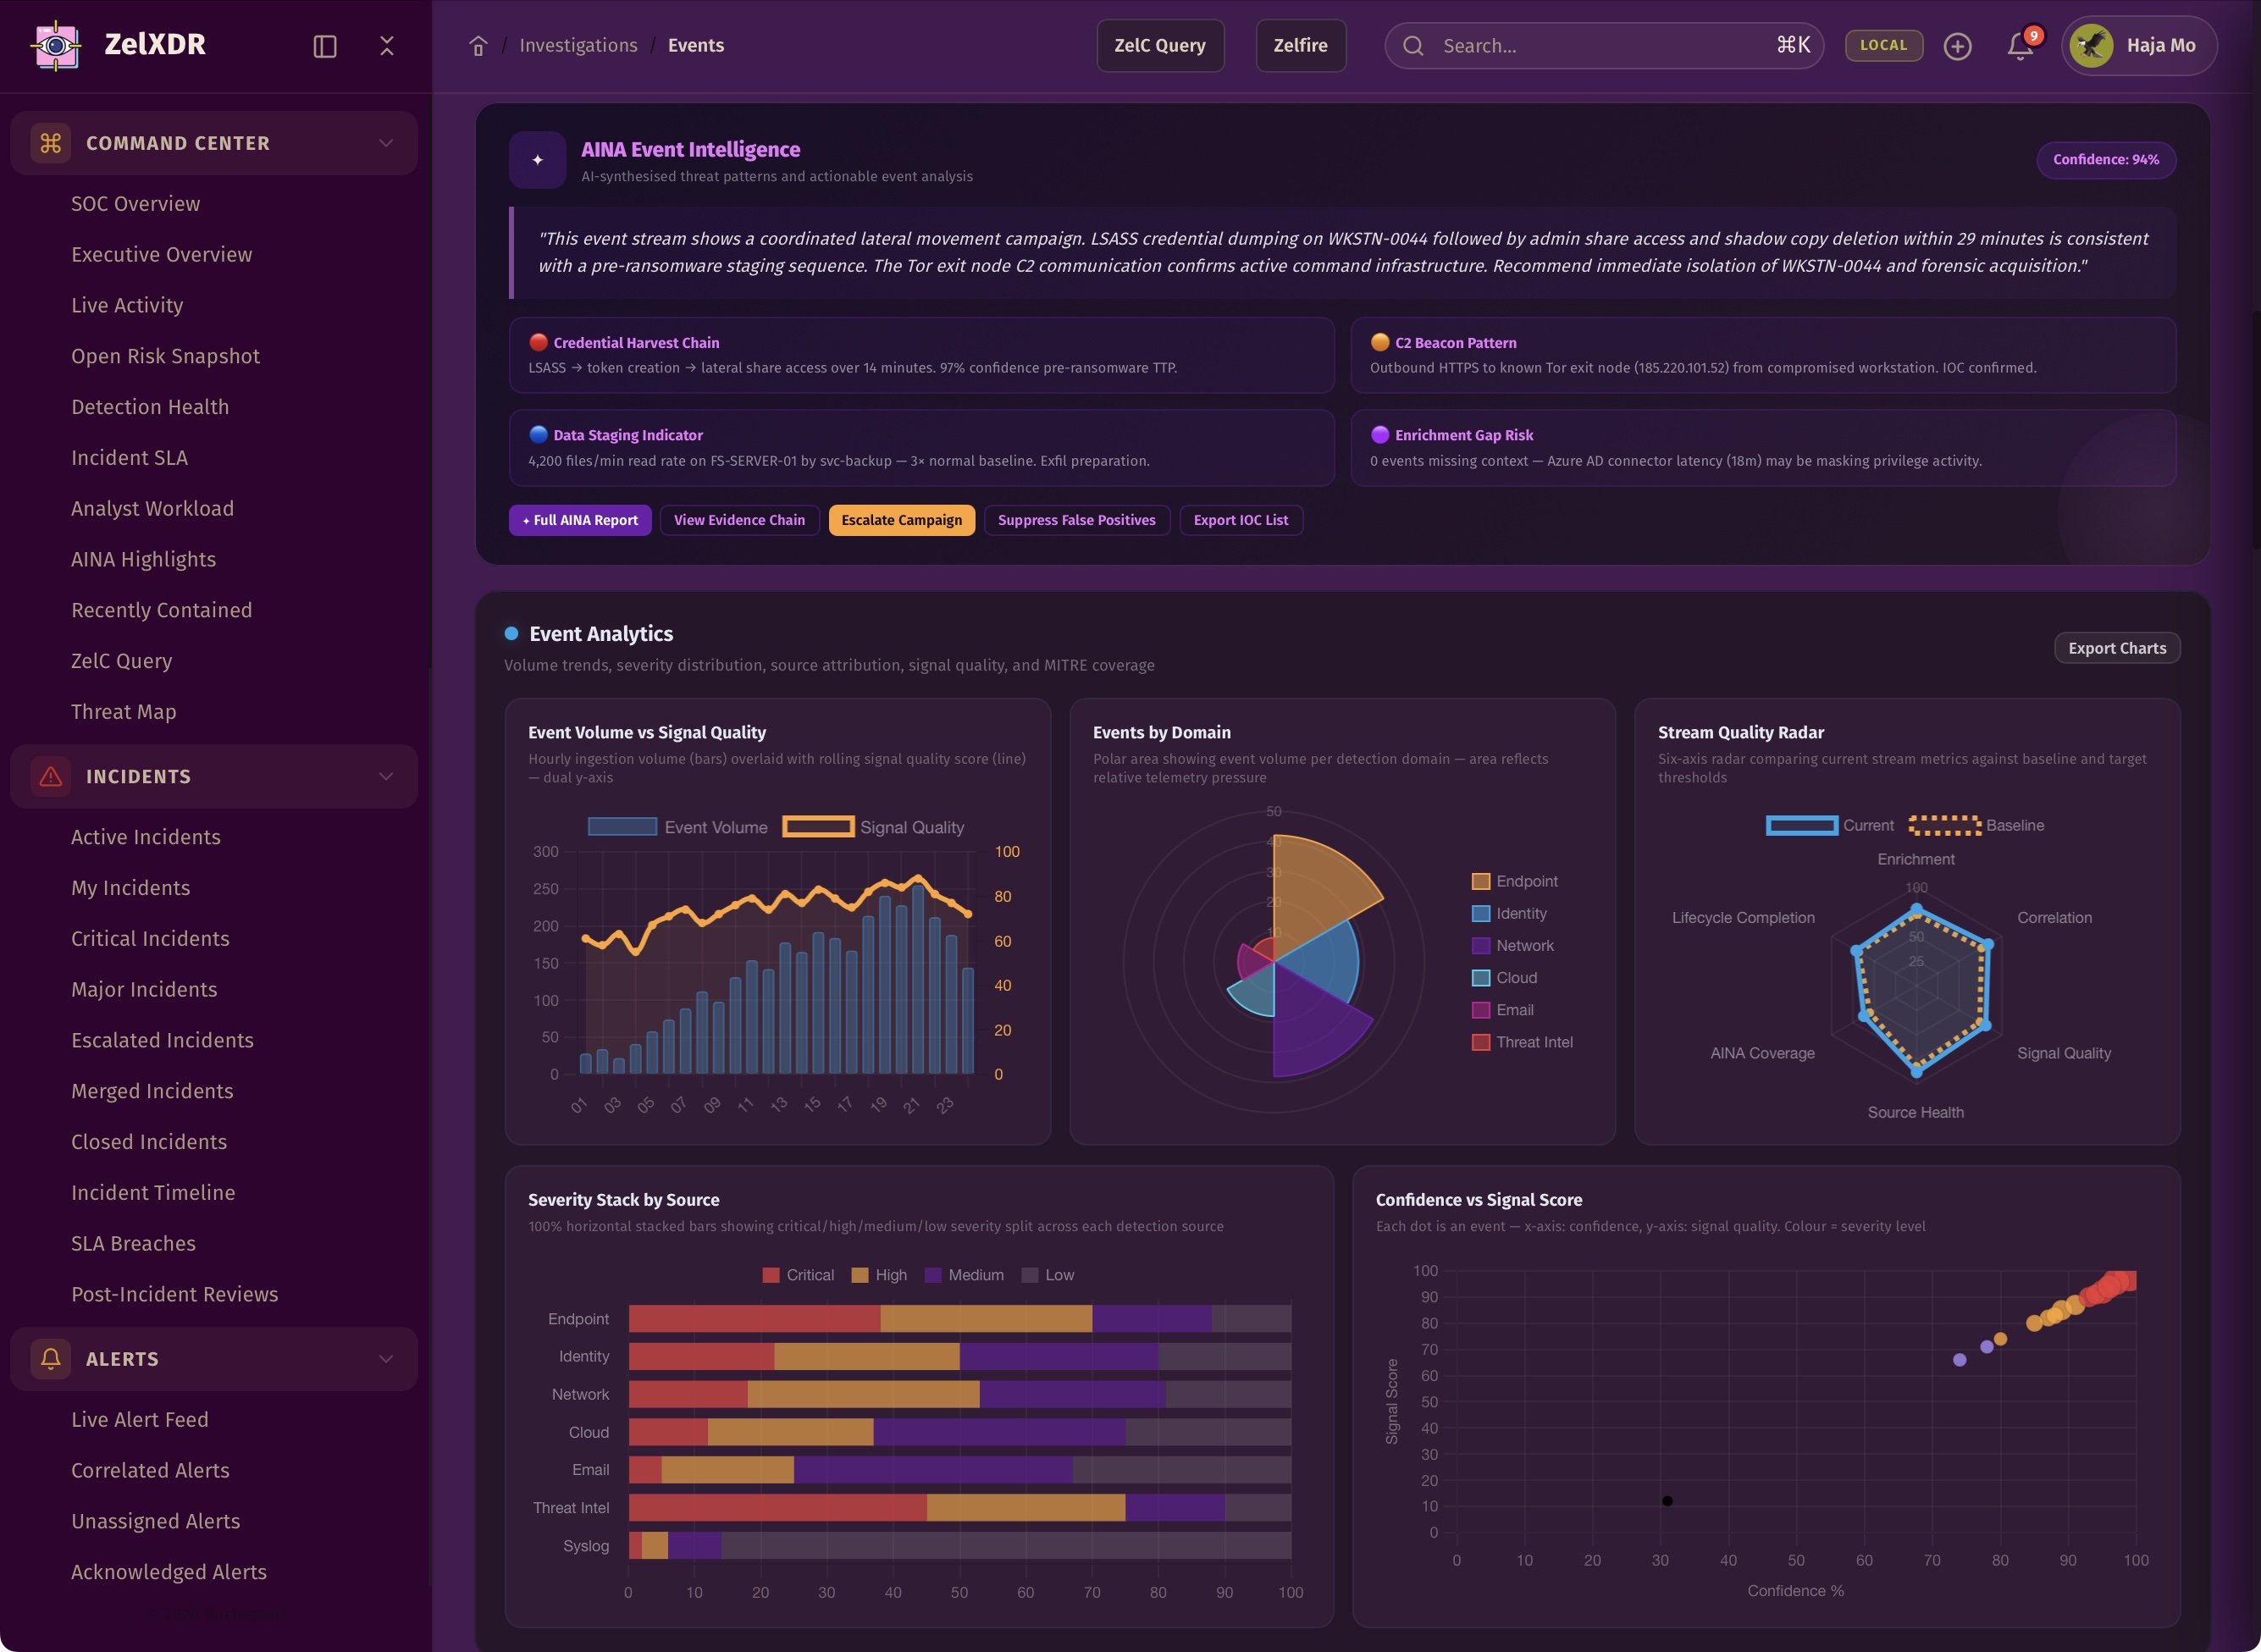
Task: Click the Export Charts button
Action: (x=2116, y=648)
